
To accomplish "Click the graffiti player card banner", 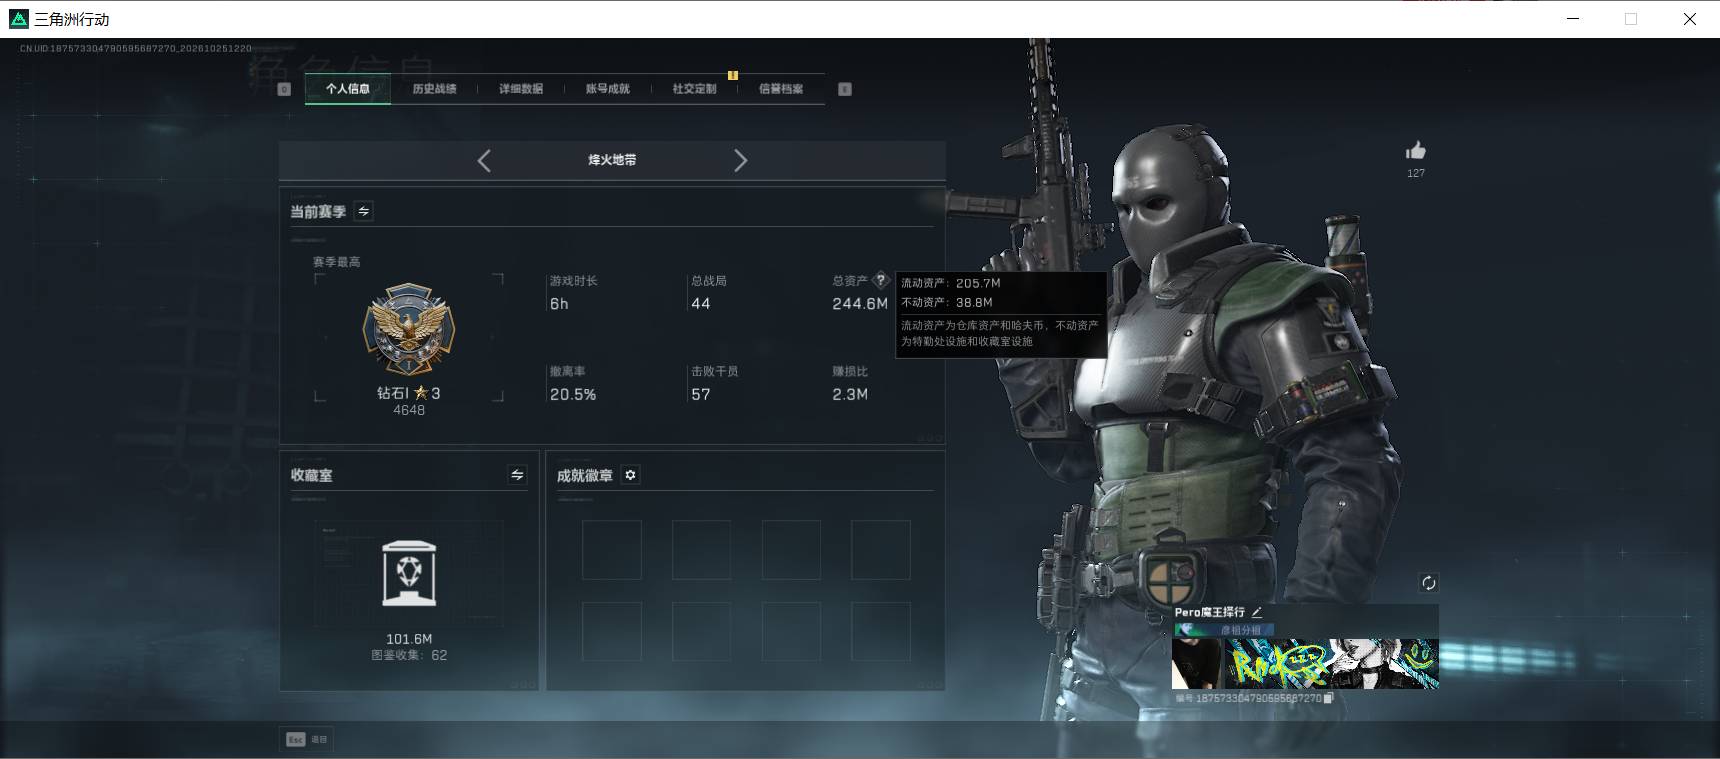I will click(1330, 664).
